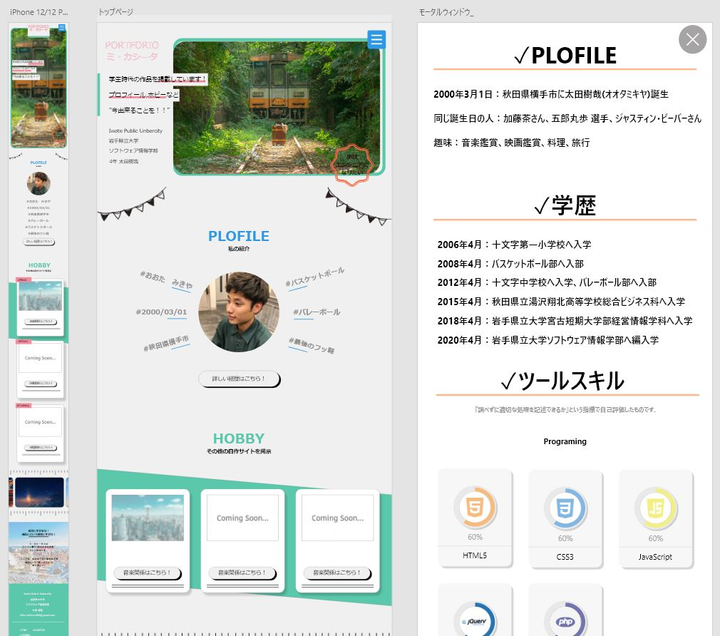
Task: Click the PLOFILE heading on トップページ
Action: [x=239, y=236]
